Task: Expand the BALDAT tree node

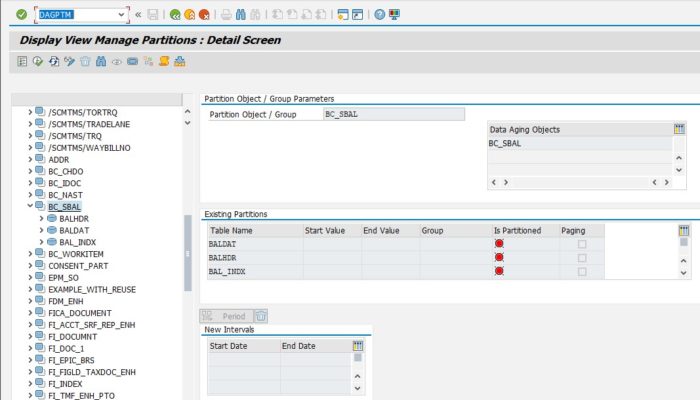Action: [x=42, y=230]
